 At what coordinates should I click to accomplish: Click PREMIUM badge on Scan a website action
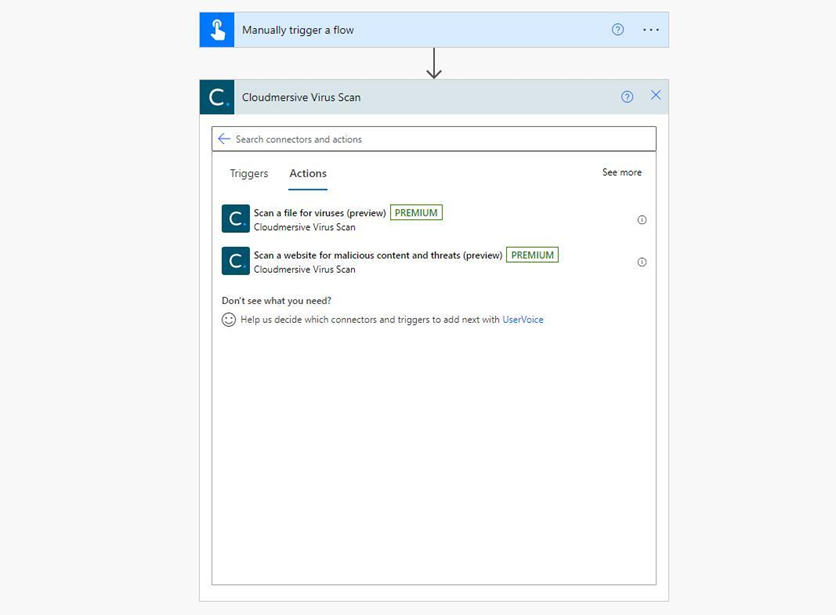(x=532, y=255)
